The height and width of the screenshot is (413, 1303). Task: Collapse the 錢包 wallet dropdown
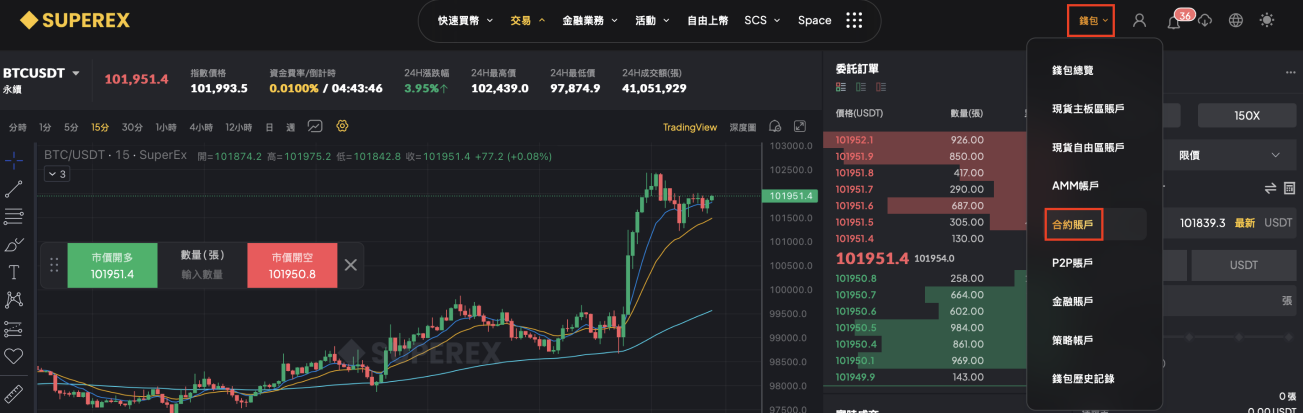click(1090, 20)
